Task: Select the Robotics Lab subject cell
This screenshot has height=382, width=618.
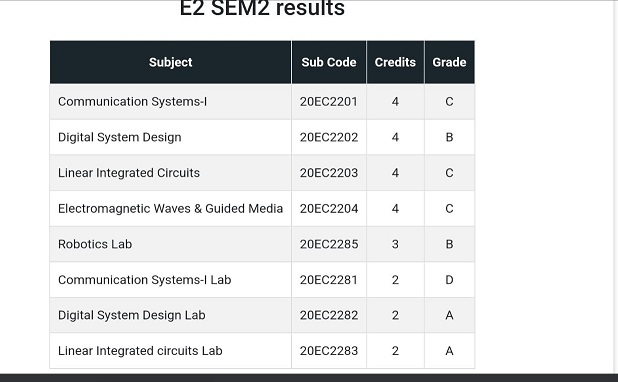Action: (x=170, y=244)
